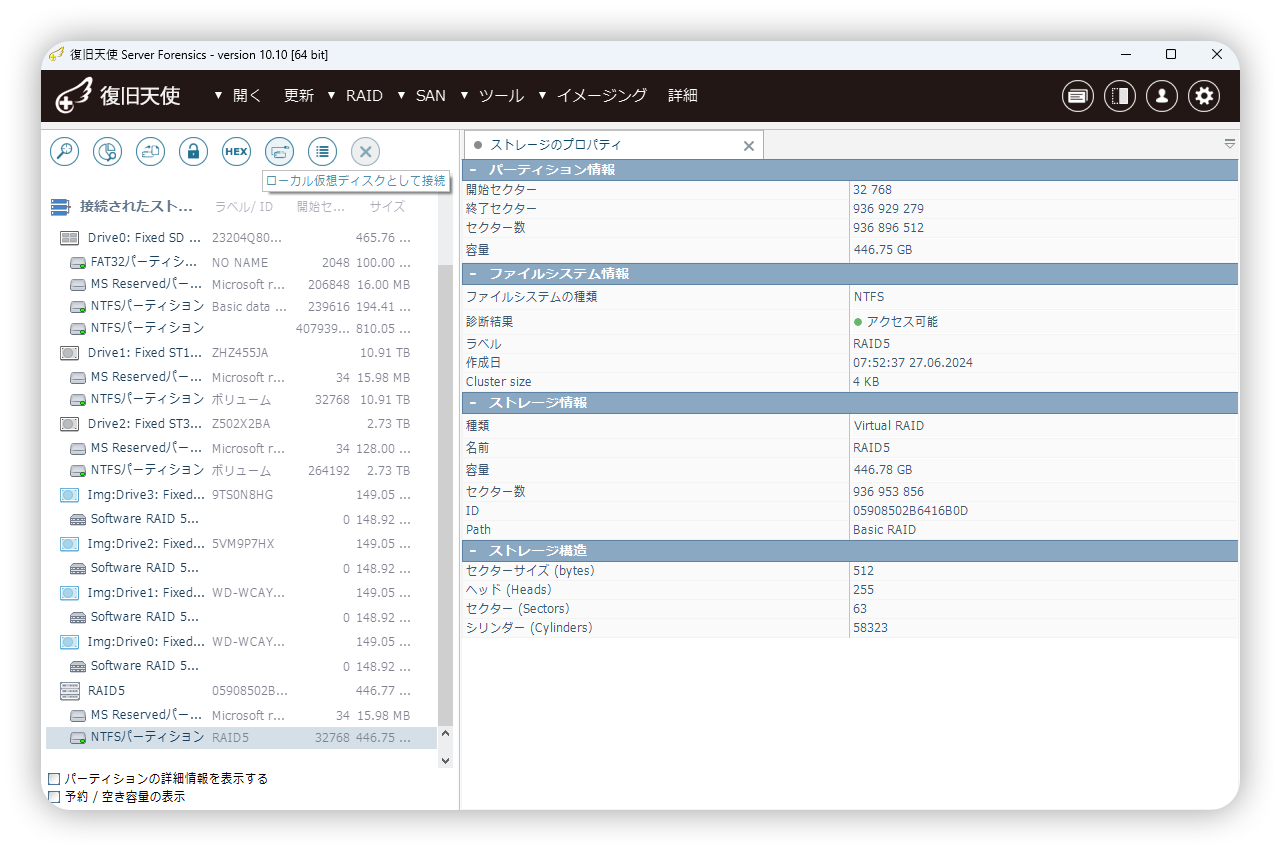Collapse the ストレージ構造 section
This screenshot has width=1280, height=850.
tap(473, 551)
